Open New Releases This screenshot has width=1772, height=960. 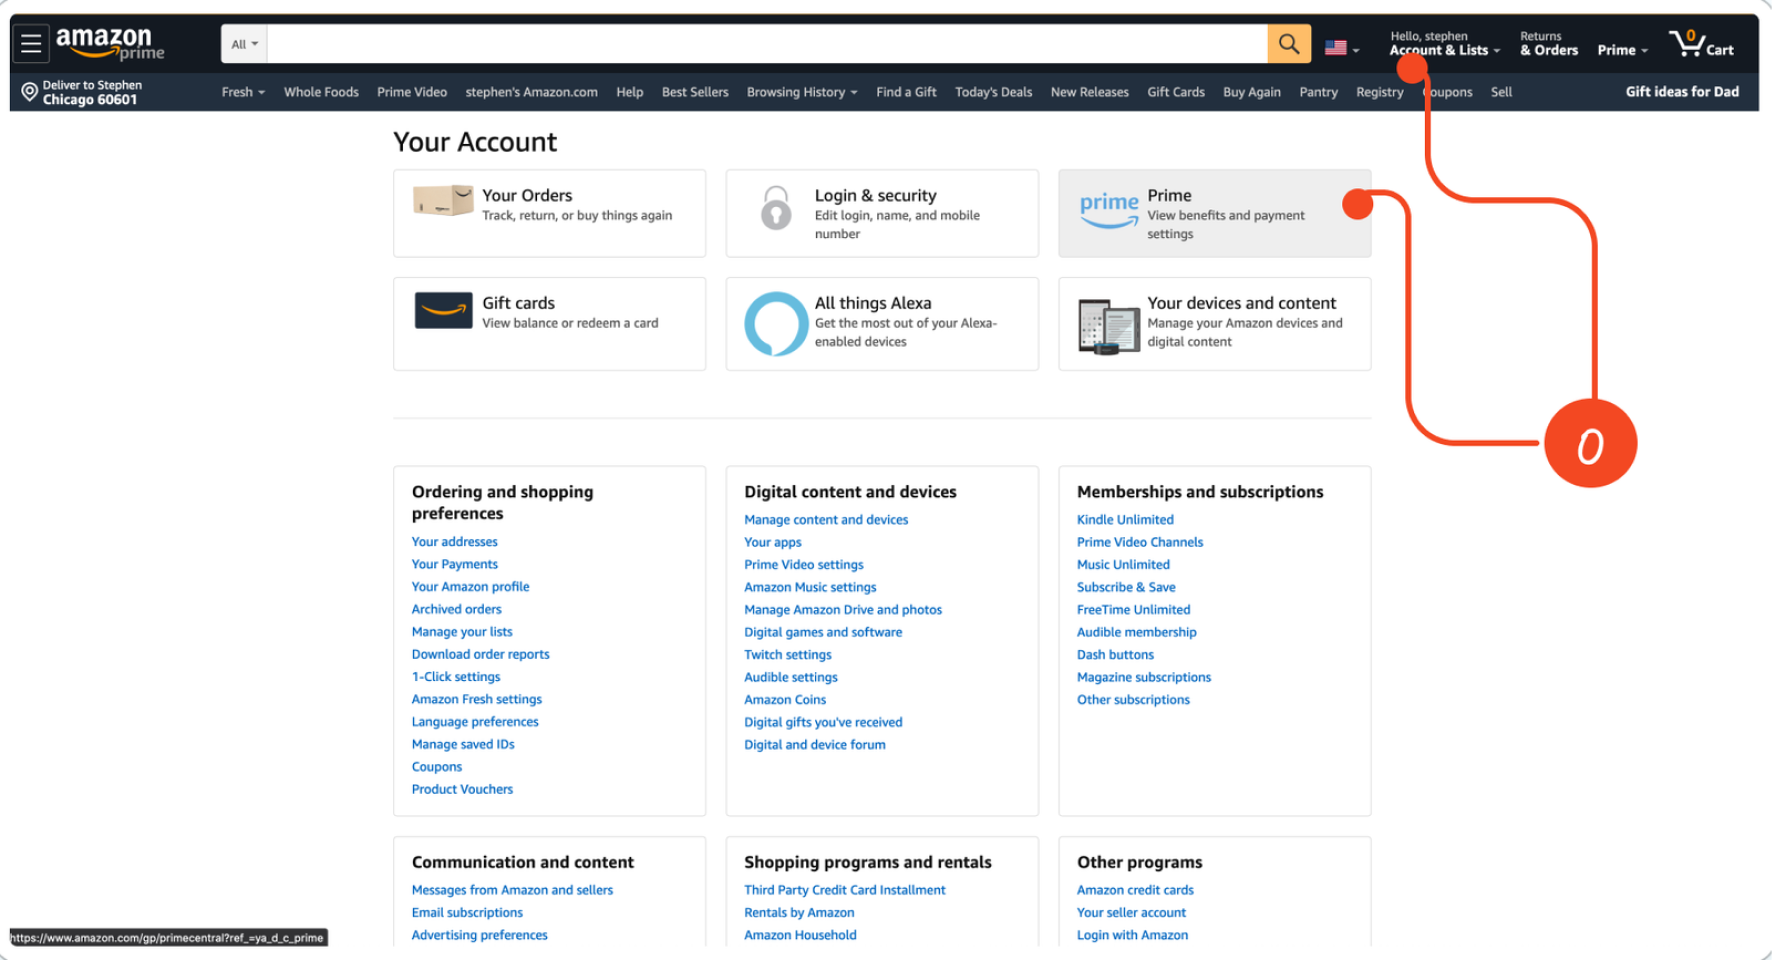point(1089,92)
